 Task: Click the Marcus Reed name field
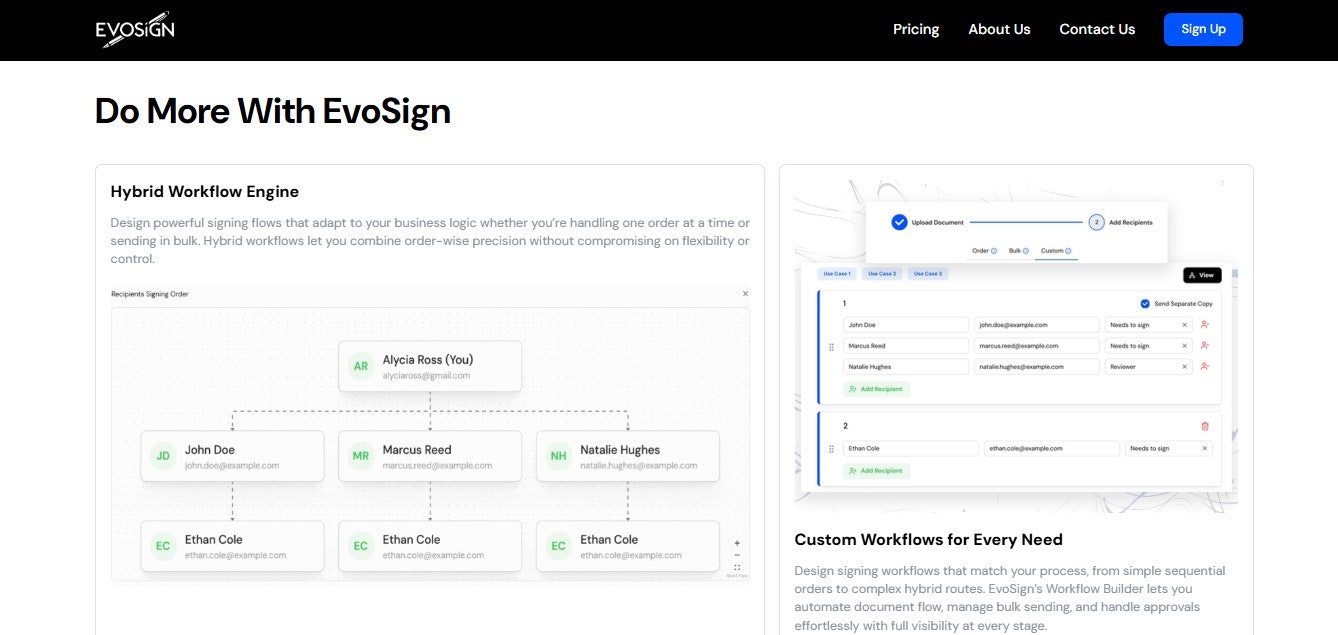coord(906,346)
